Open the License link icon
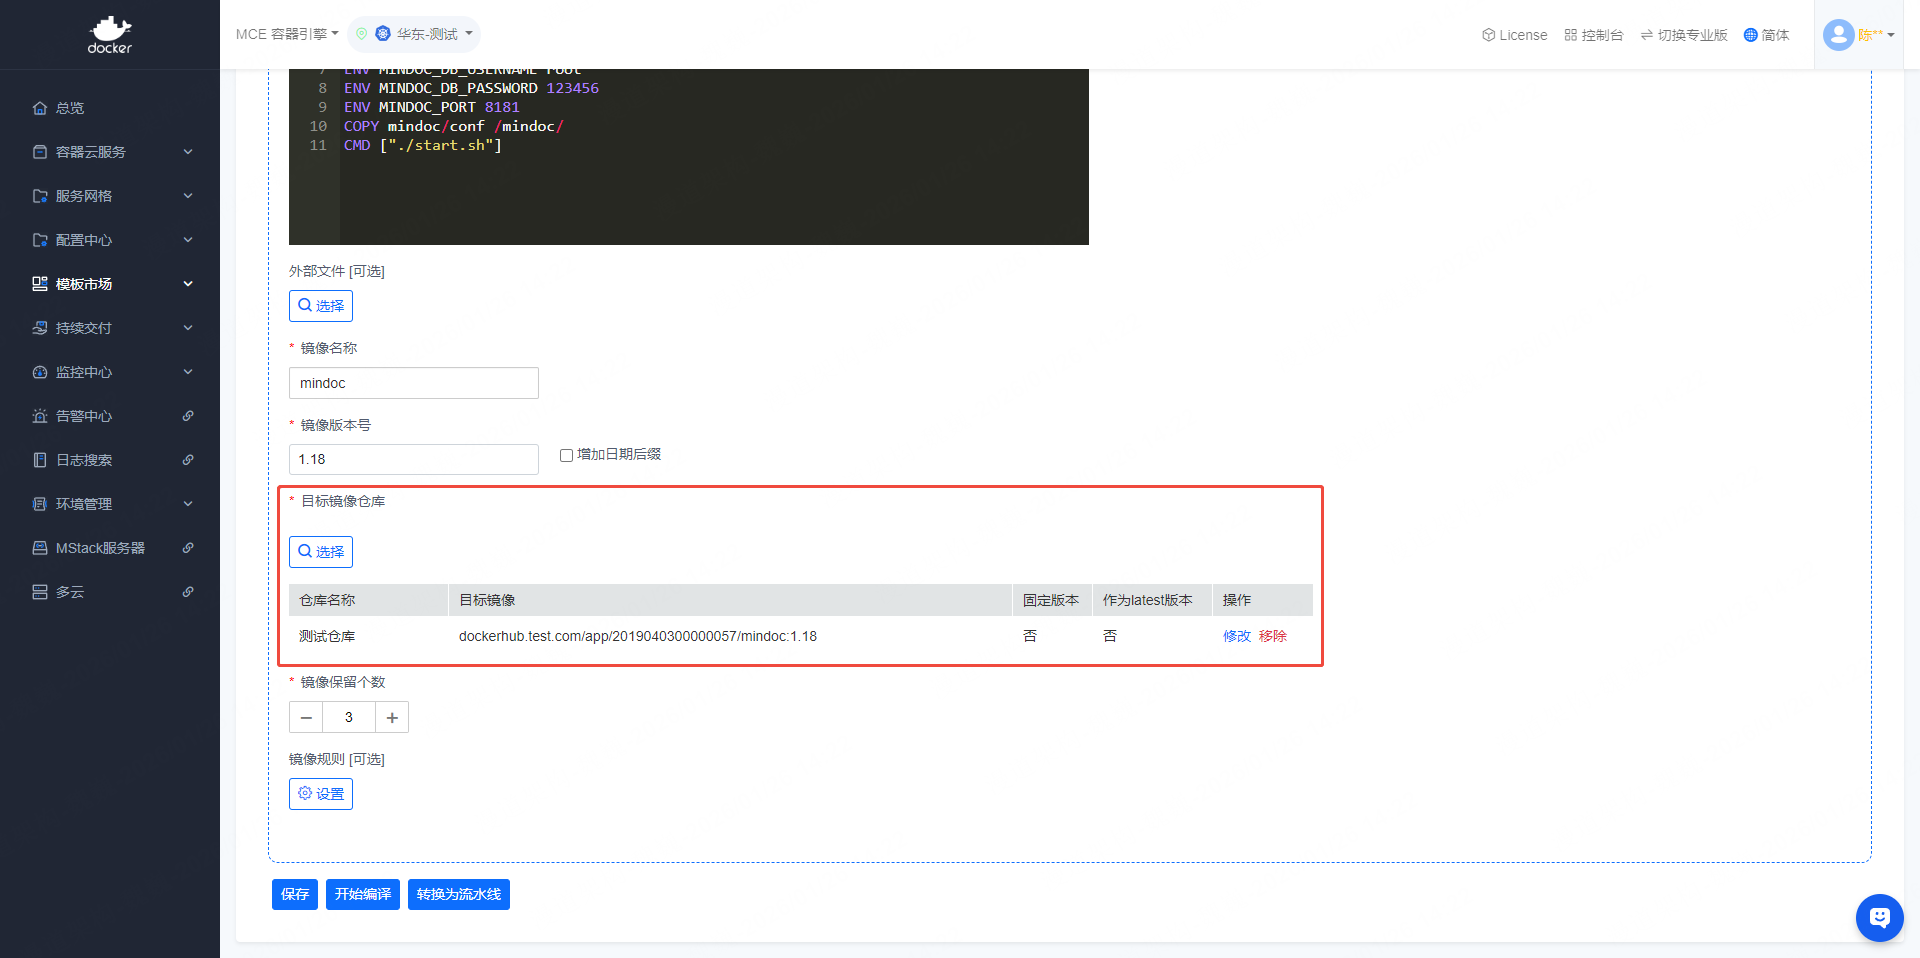1920x958 pixels. [1489, 35]
